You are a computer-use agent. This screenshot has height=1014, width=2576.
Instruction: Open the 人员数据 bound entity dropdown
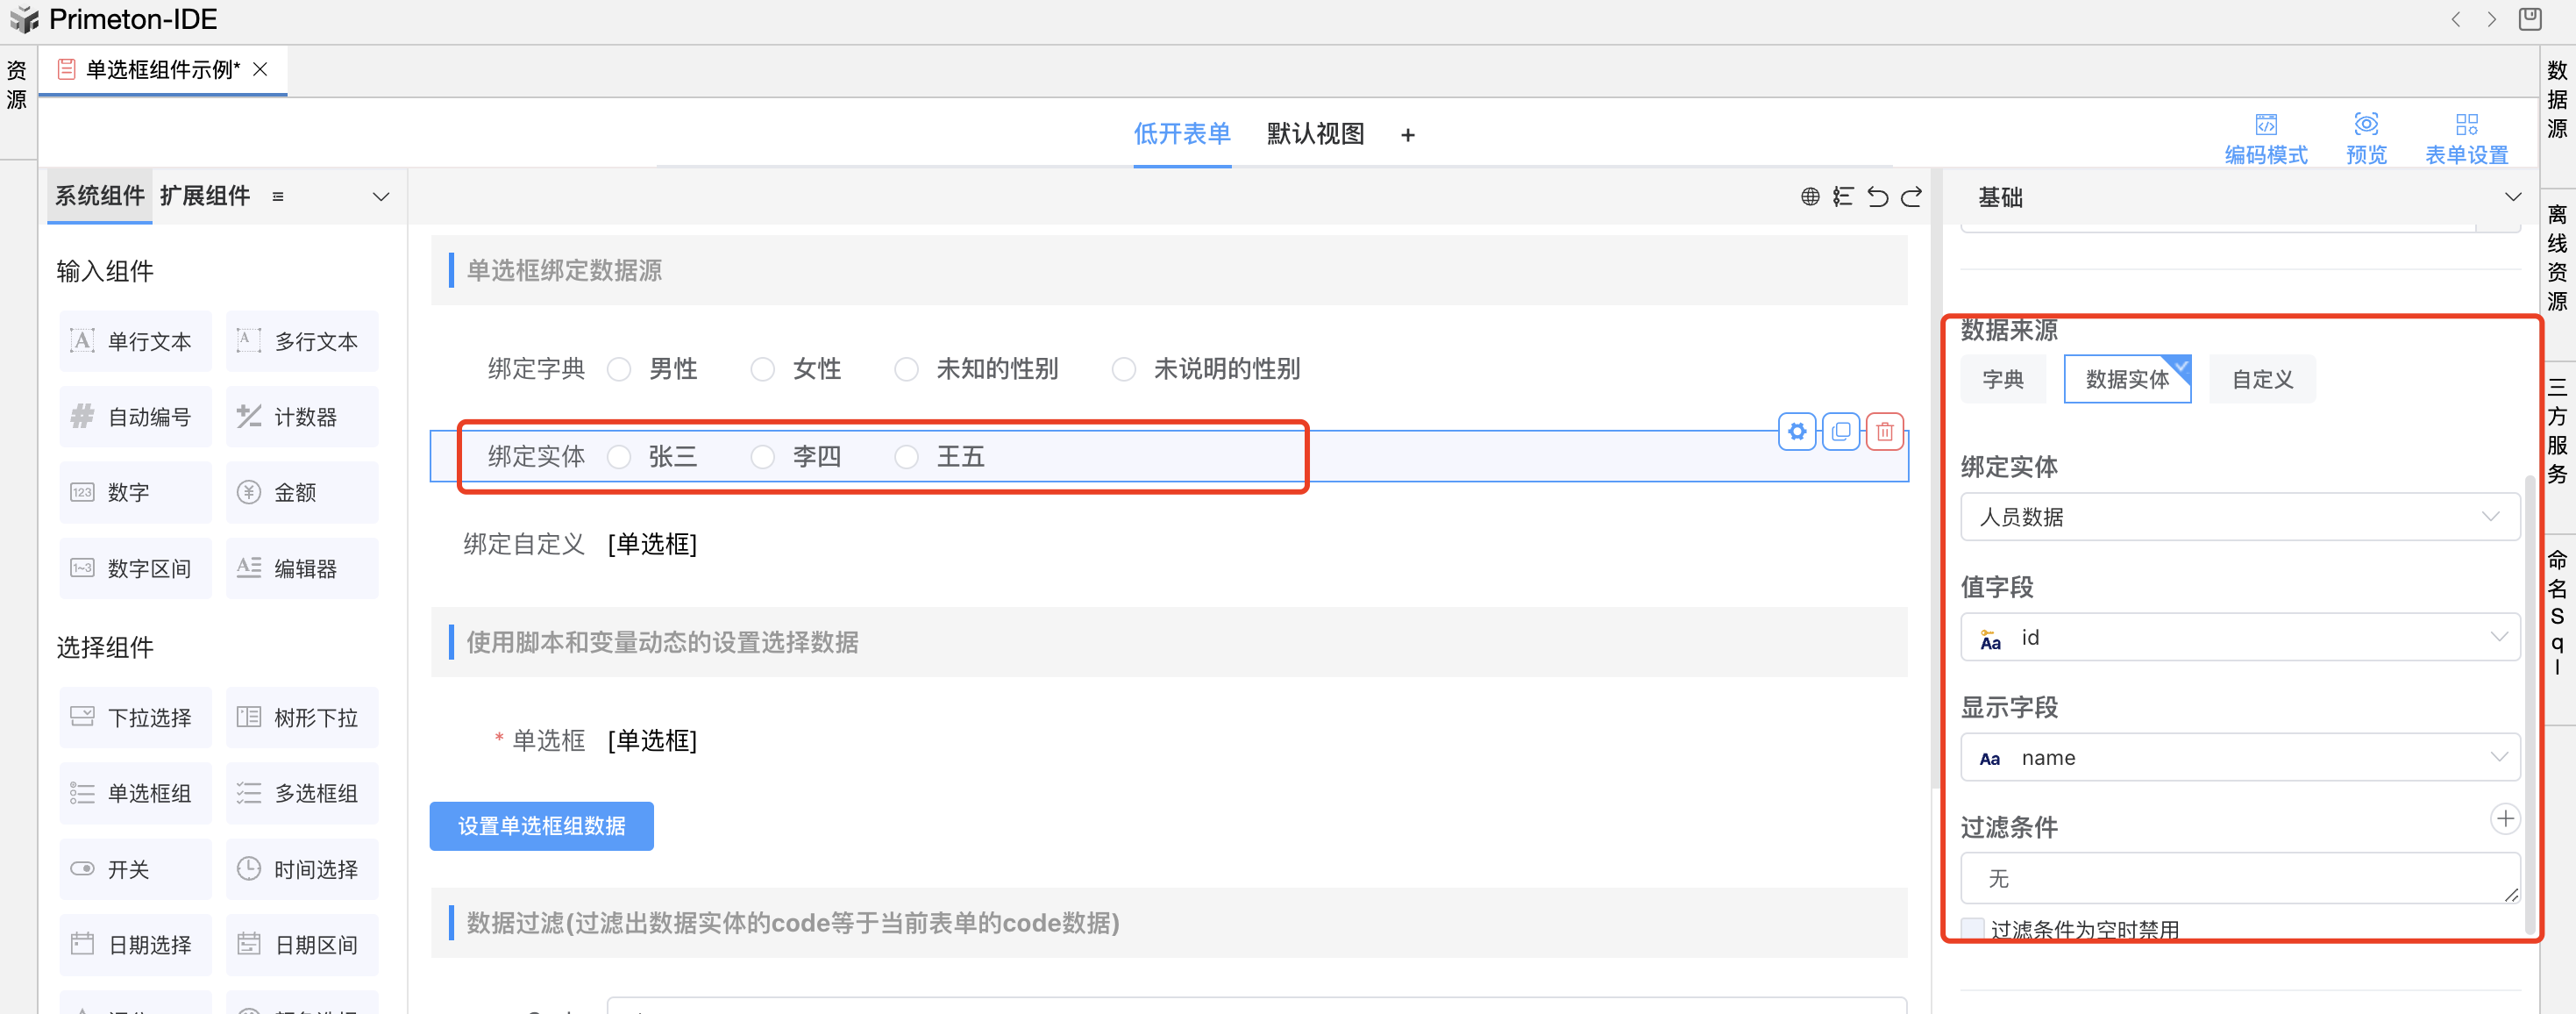pos(2239,517)
